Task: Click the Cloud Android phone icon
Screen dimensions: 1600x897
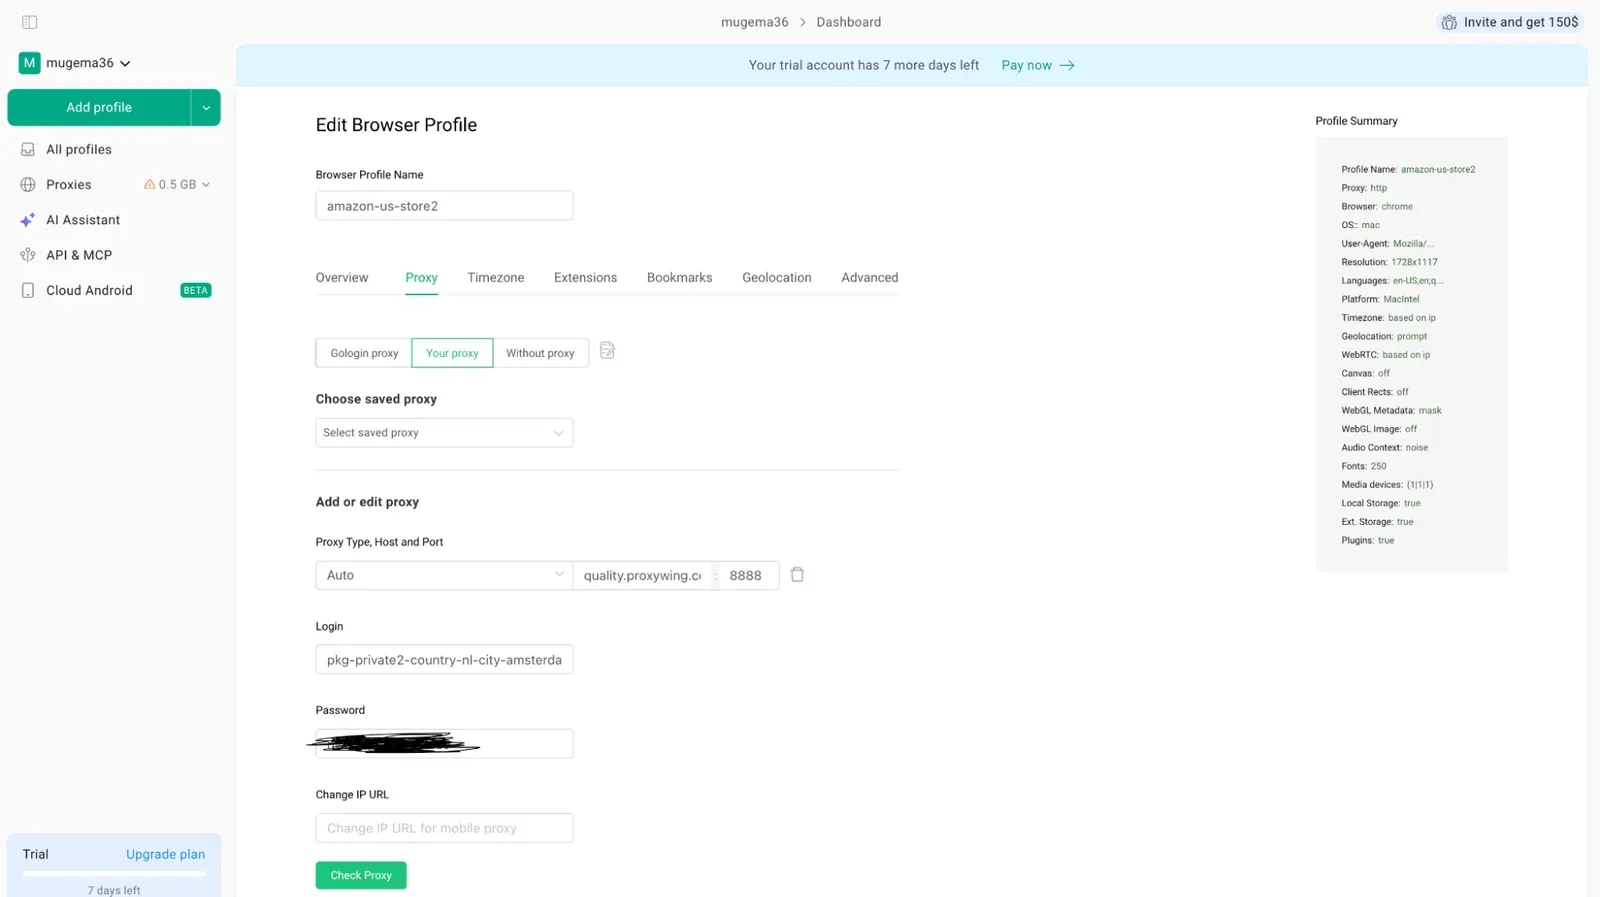Action: 28,290
